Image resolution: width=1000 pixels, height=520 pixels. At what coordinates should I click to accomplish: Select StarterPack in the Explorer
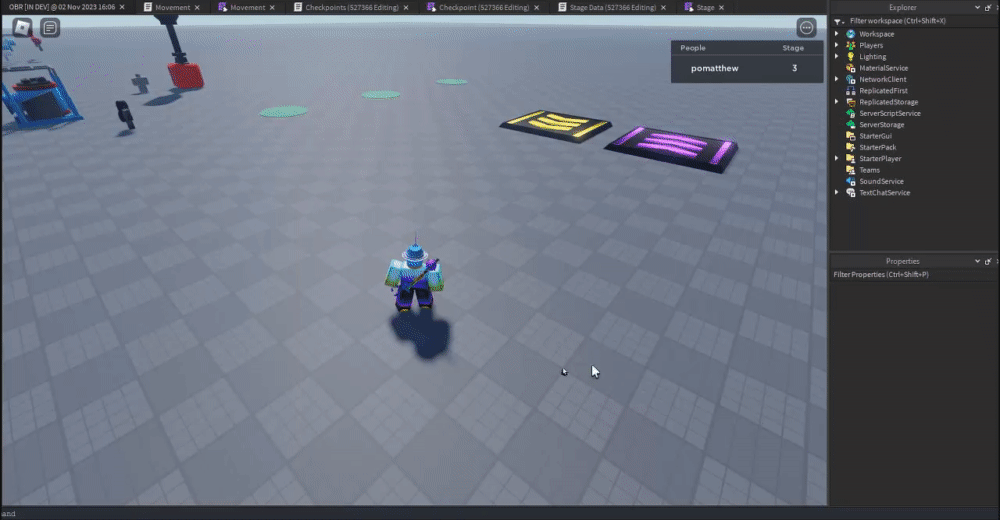[x=878, y=147]
